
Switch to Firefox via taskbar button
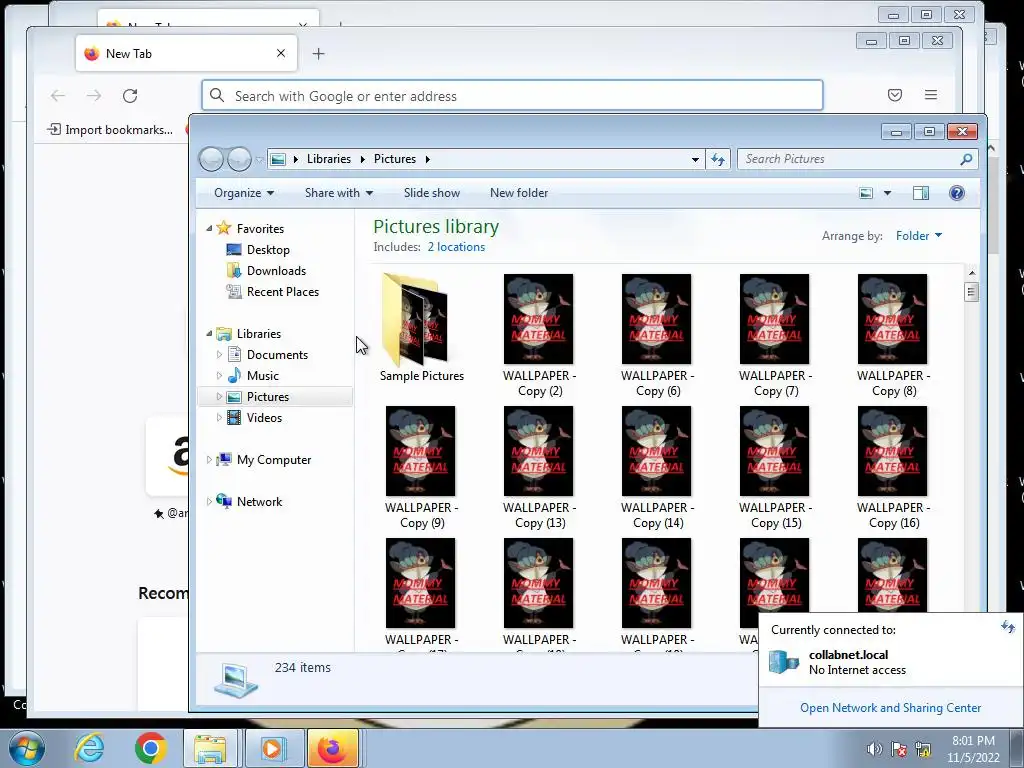pyautogui.click(x=332, y=748)
